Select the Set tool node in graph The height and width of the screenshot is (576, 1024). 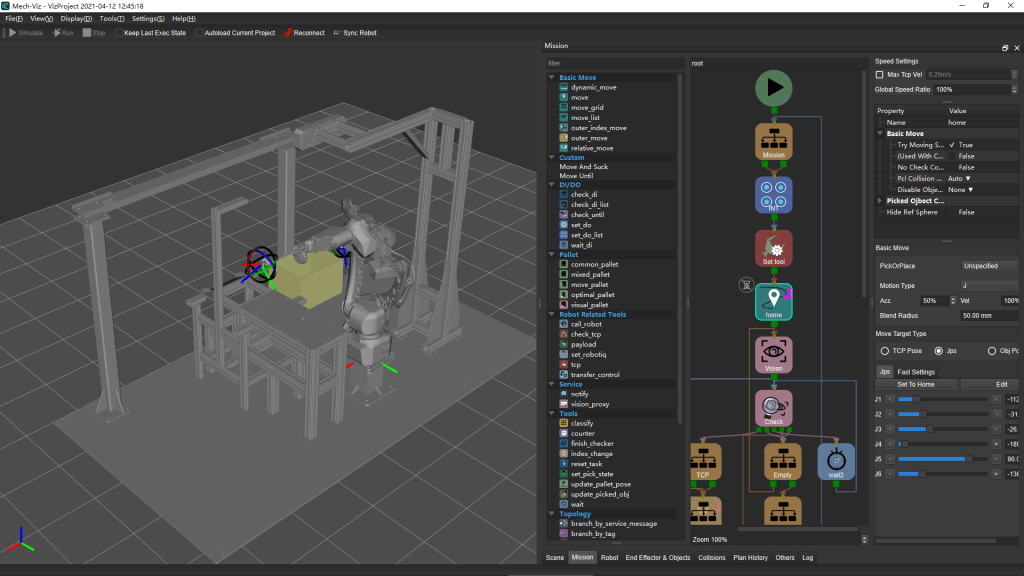(x=773, y=248)
